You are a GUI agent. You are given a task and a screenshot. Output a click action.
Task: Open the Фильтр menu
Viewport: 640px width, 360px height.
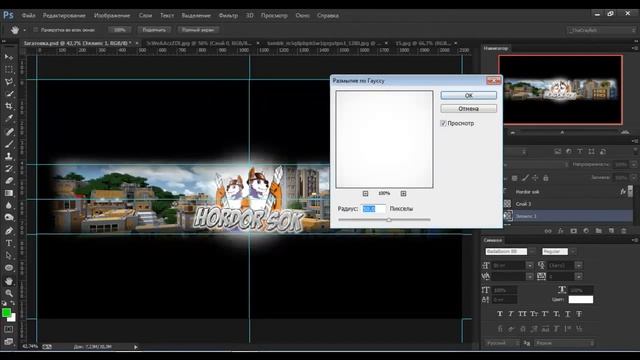228,16
